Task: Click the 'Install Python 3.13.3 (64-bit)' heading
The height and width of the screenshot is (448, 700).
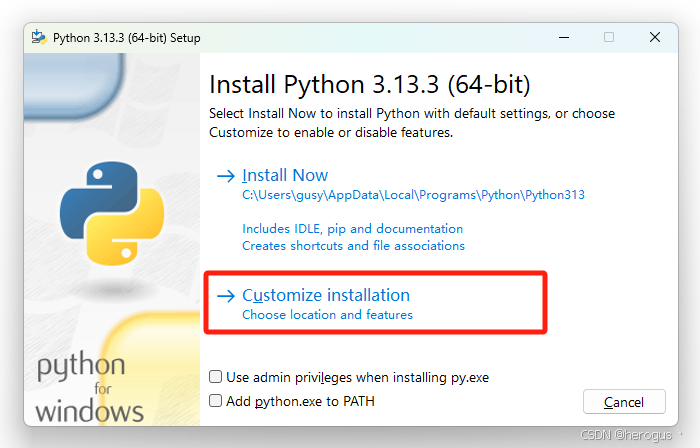Action: coord(370,84)
